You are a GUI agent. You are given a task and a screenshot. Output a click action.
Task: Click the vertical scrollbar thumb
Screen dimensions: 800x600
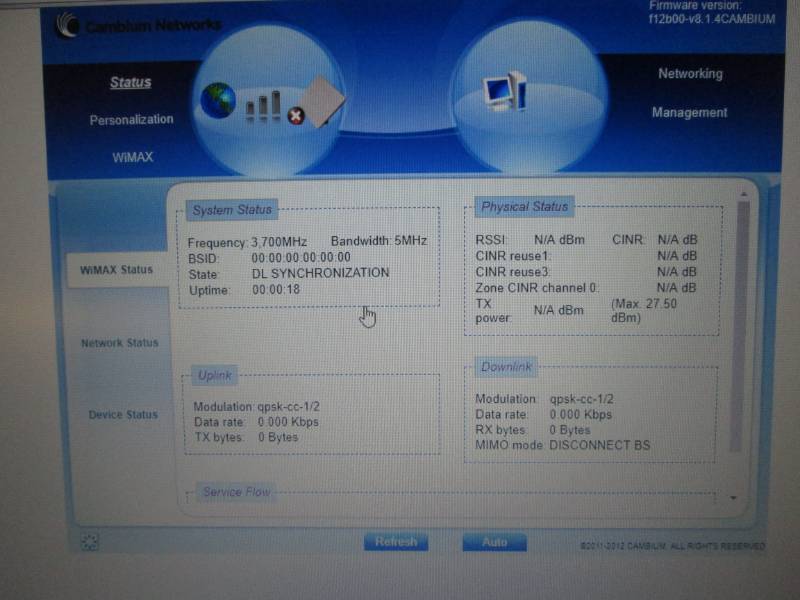coord(740,327)
